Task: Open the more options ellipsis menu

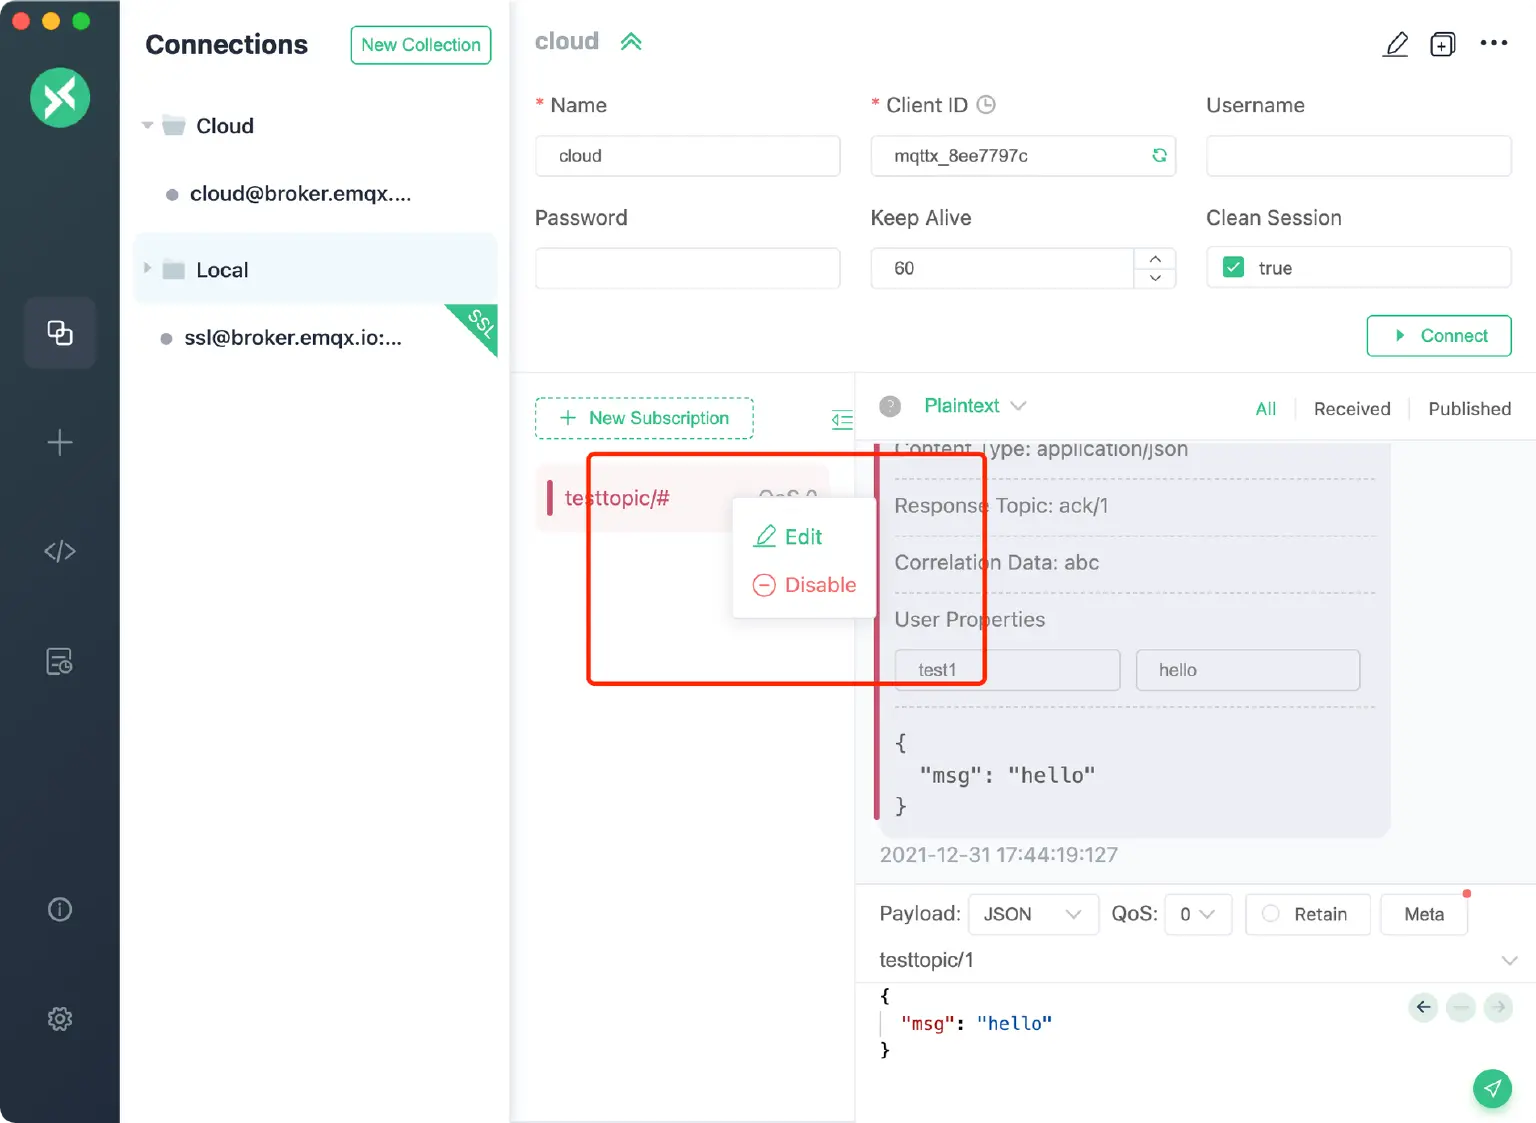Action: (1494, 43)
